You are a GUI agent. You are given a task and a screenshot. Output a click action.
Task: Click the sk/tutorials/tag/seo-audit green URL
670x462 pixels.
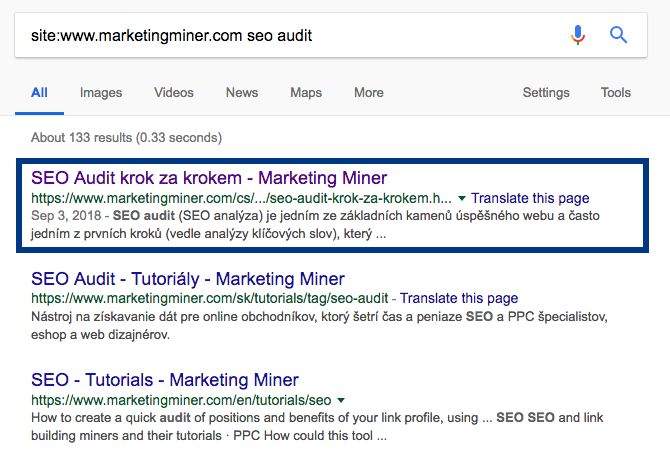click(209, 298)
